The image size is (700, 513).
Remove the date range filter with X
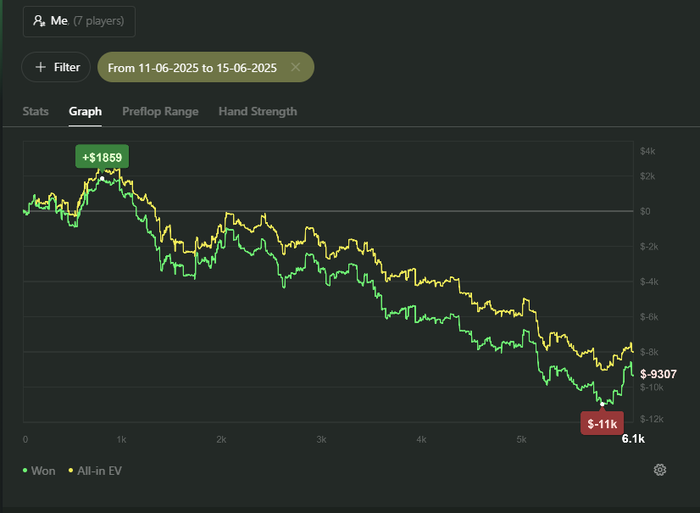point(295,67)
